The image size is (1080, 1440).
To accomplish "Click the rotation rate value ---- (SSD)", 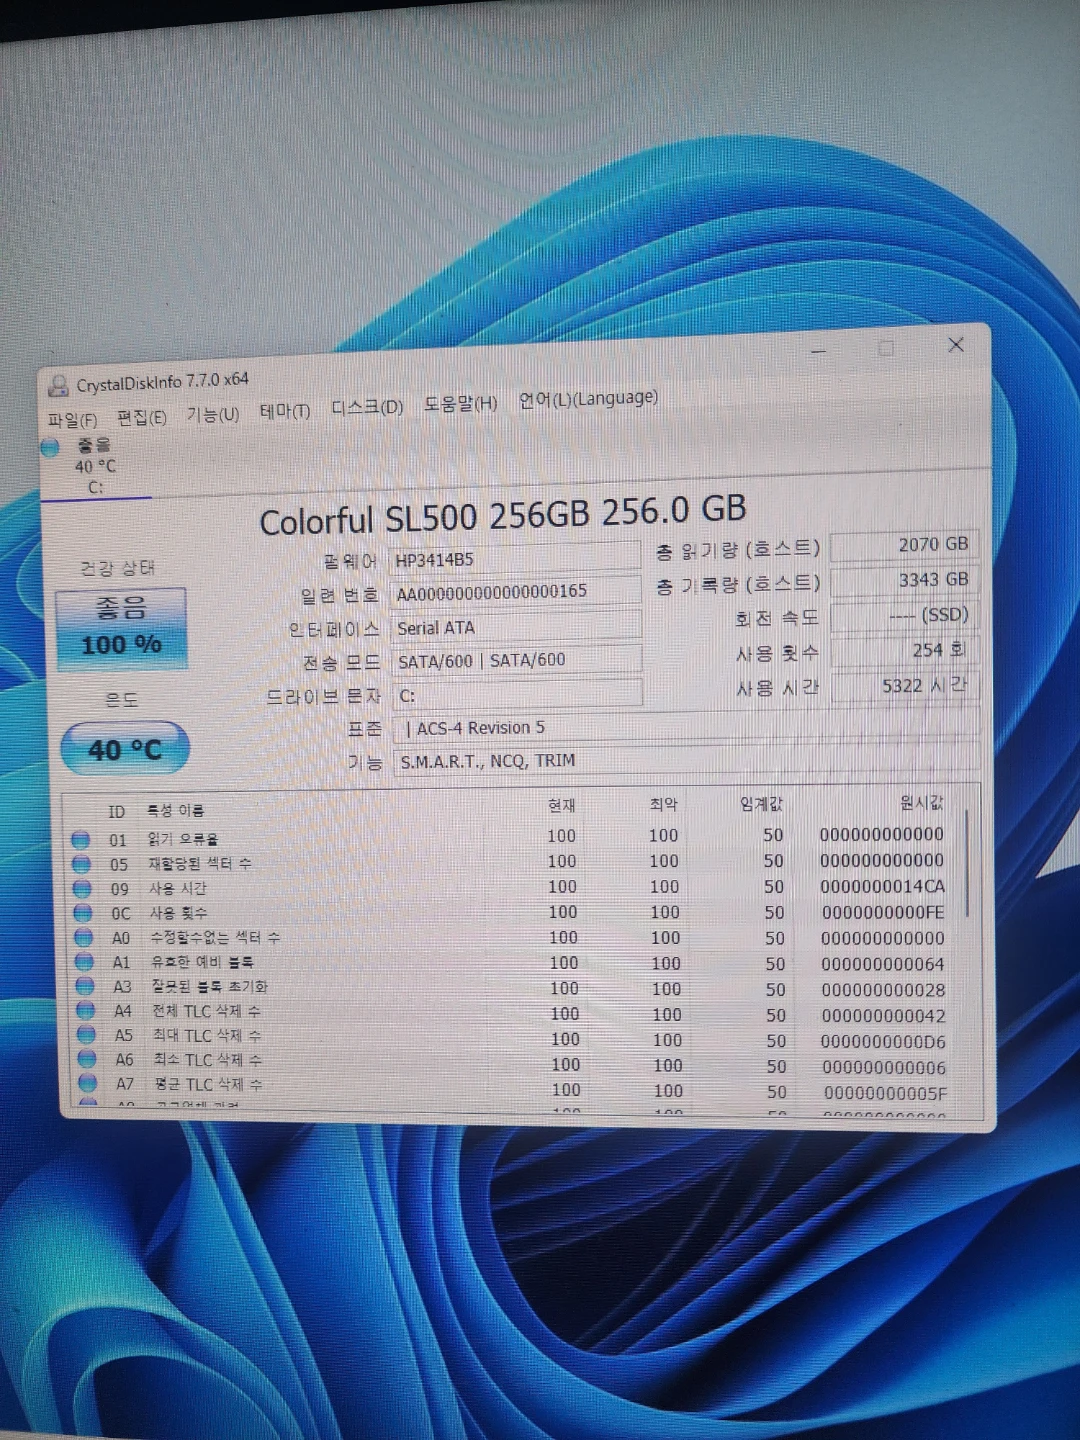I will pos(904,615).
